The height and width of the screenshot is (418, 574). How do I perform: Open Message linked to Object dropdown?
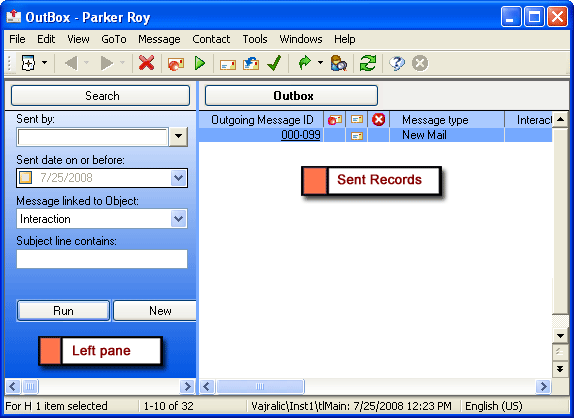pyautogui.click(x=178, y=219)
